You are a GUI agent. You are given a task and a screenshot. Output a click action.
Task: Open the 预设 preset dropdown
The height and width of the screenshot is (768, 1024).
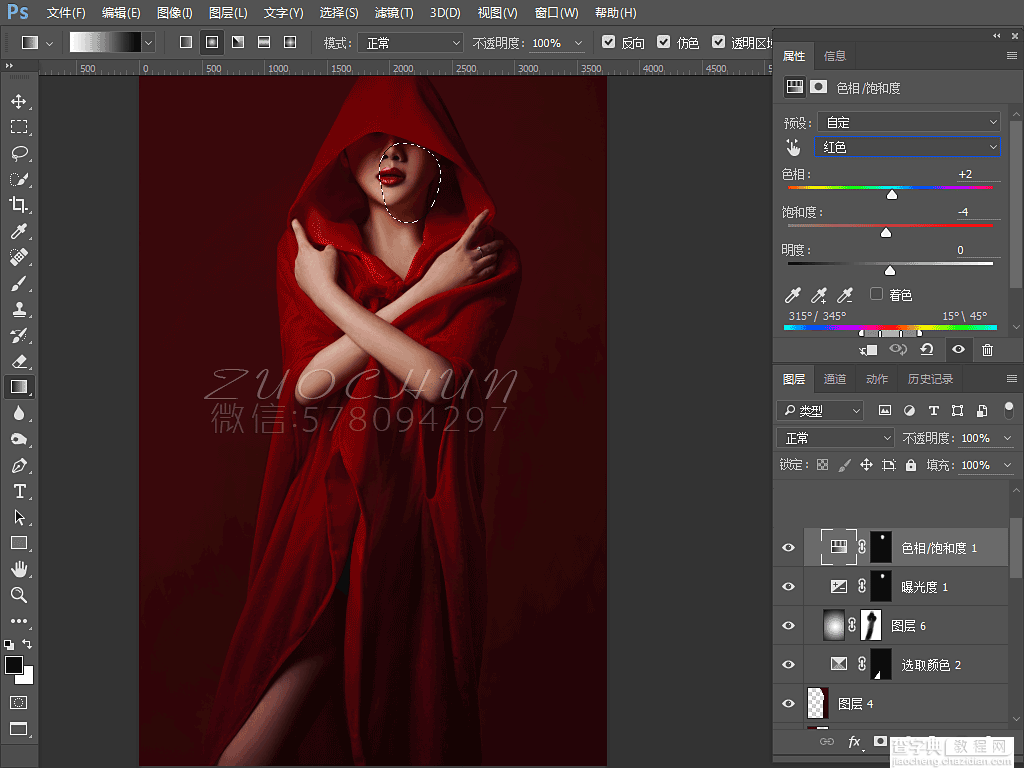pos(909,122)
